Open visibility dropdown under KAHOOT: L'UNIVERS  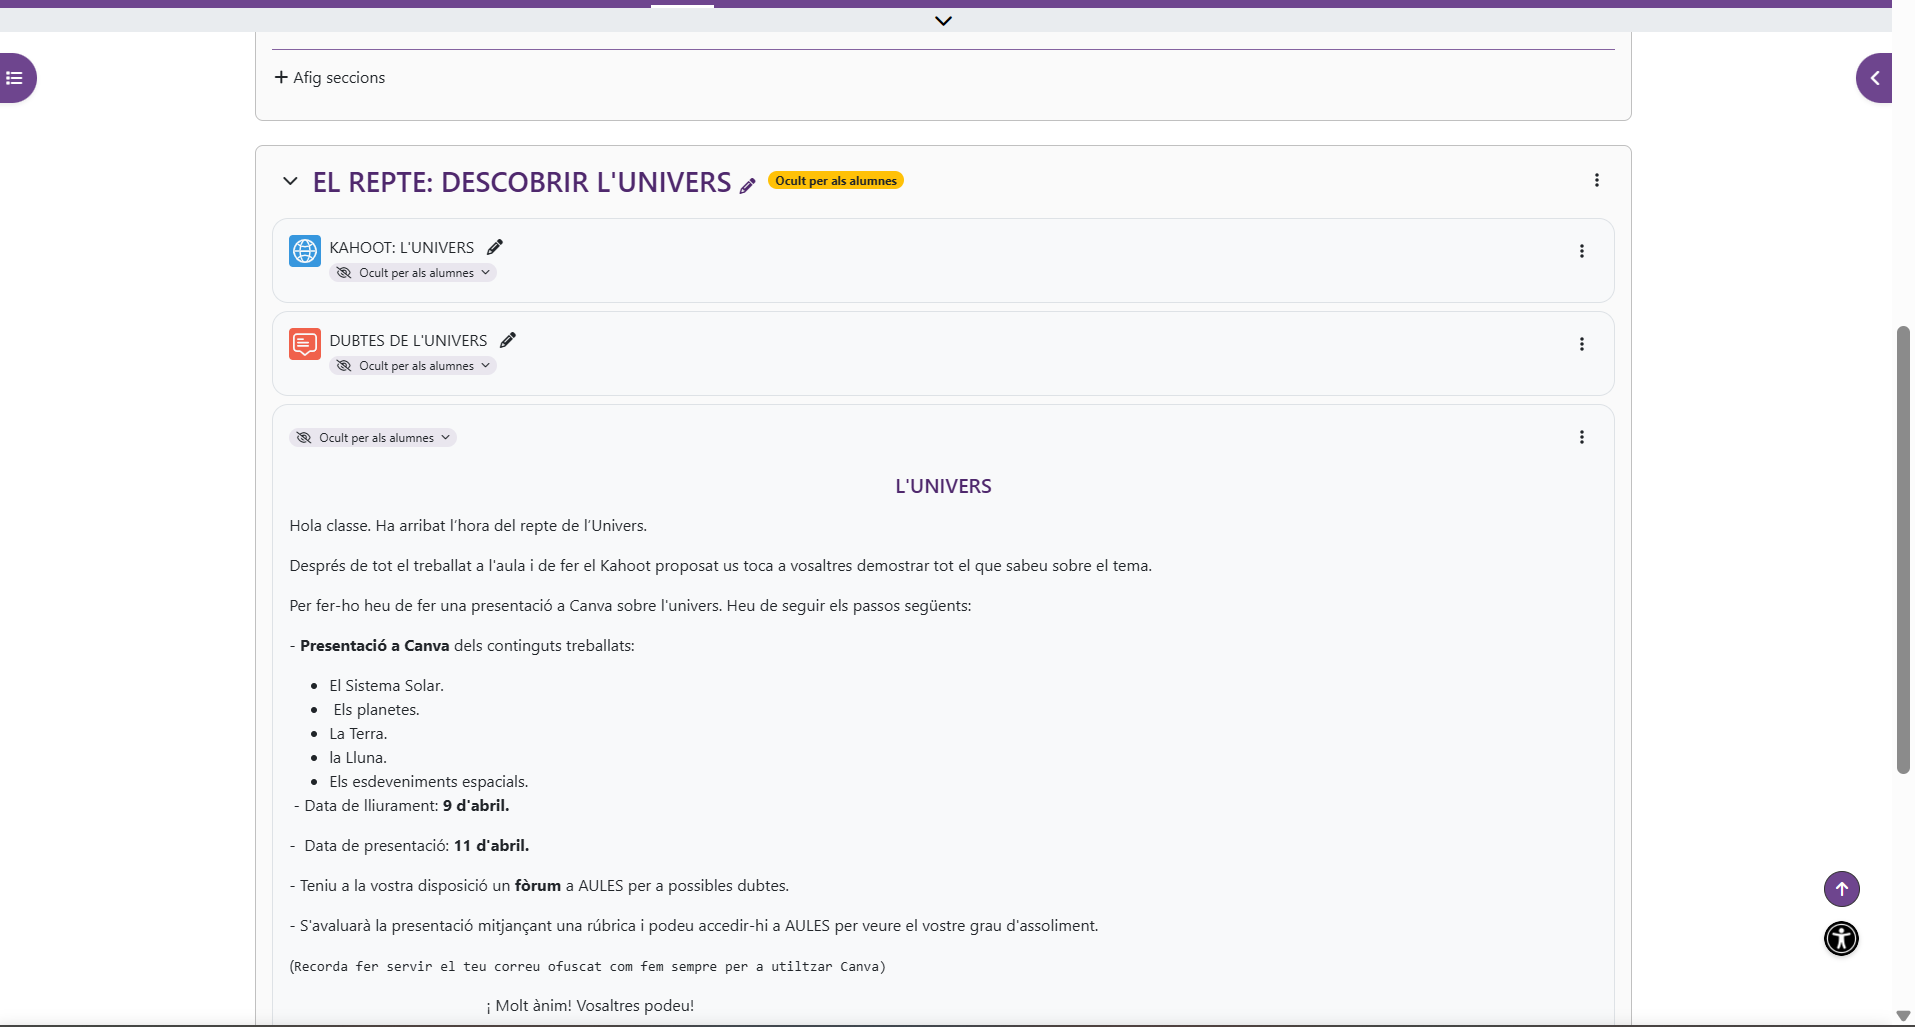[x=413, y=273]
